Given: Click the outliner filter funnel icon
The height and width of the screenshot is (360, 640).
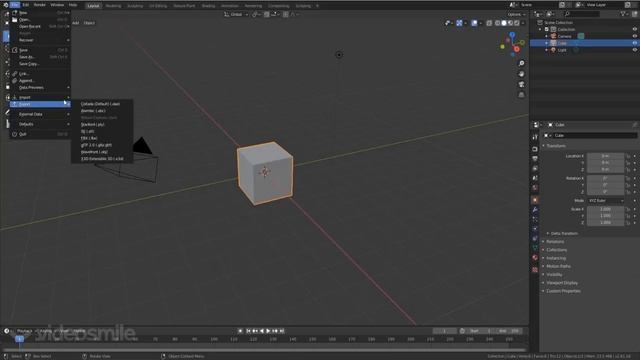Looking at the screenshot, I should (x=623, y=14).
